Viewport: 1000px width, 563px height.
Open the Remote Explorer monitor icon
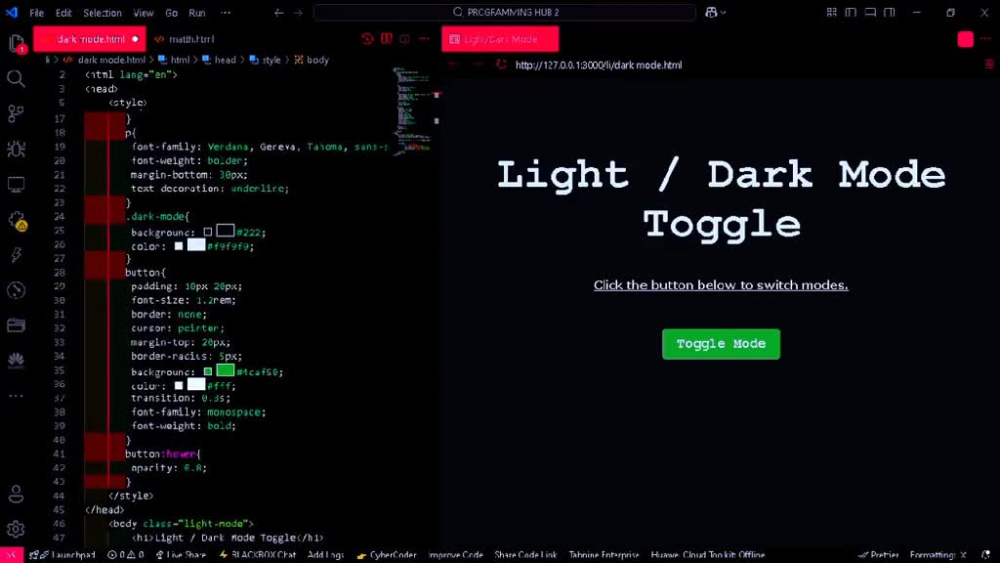[x=16, y=185]
